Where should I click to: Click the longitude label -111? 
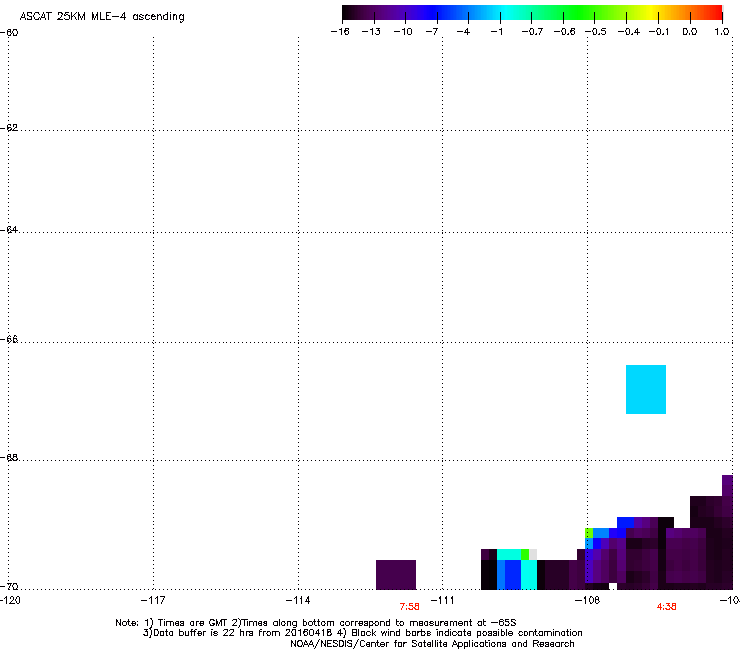click(442, 600)
